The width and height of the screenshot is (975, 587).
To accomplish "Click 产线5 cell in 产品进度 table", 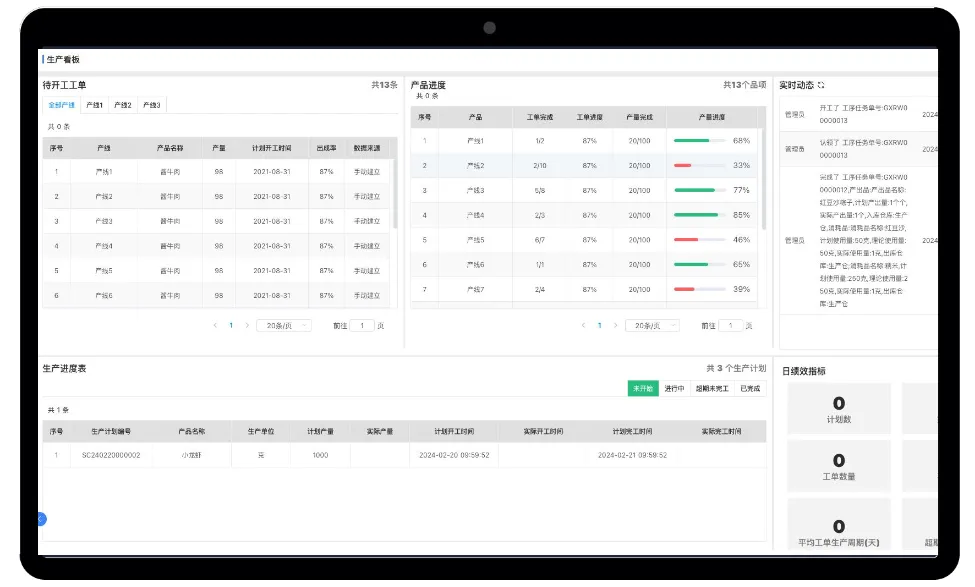I will [476, 240].
